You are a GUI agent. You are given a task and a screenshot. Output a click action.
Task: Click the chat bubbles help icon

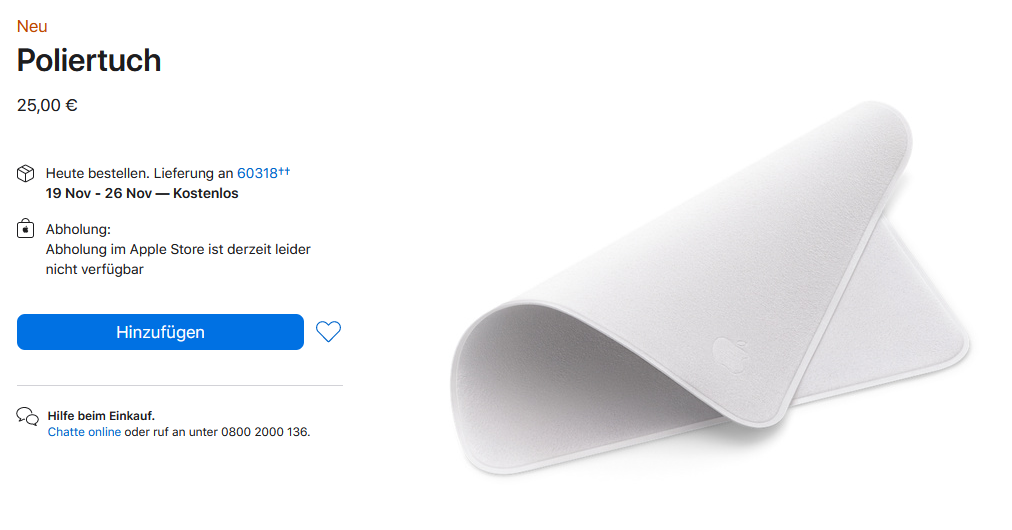point(28,416)
